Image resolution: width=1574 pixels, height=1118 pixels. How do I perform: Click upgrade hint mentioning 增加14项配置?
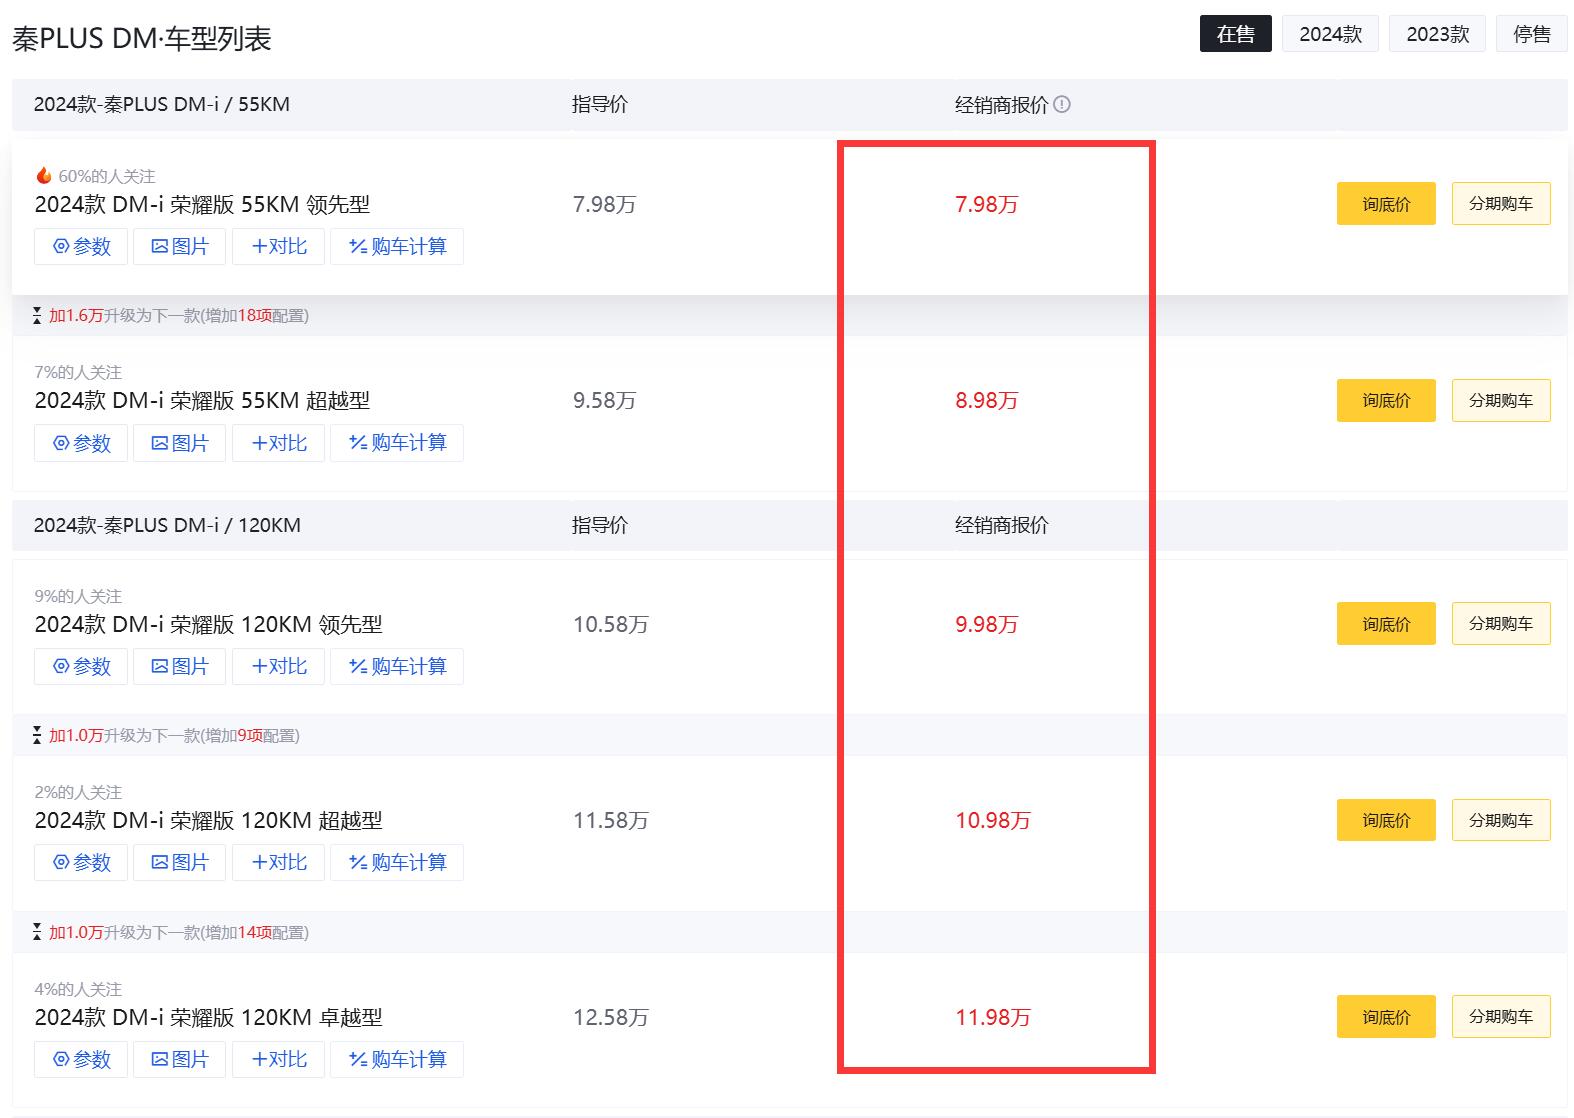click(171, 933)
